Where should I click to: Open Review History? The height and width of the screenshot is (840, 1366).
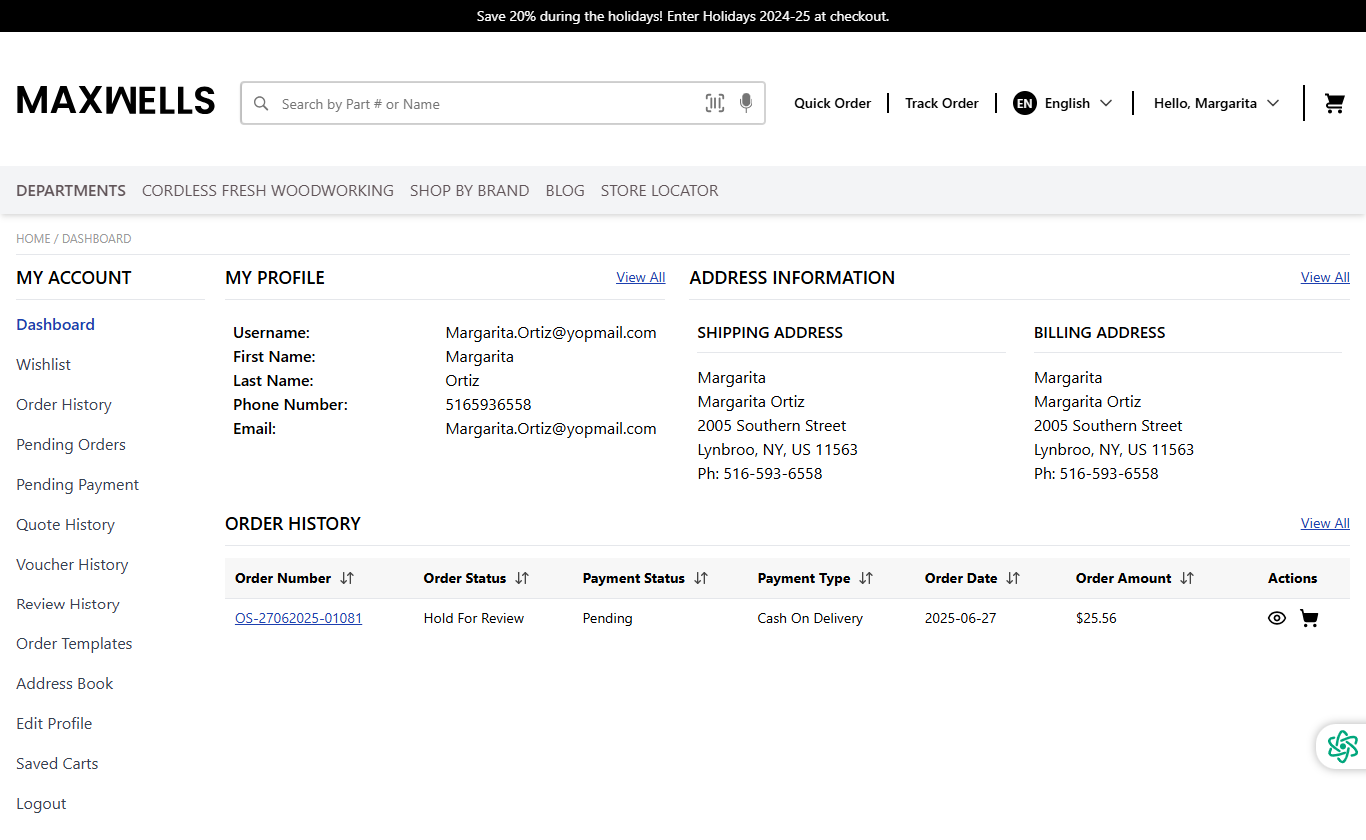pyautogui.click(x=68, y=604)
